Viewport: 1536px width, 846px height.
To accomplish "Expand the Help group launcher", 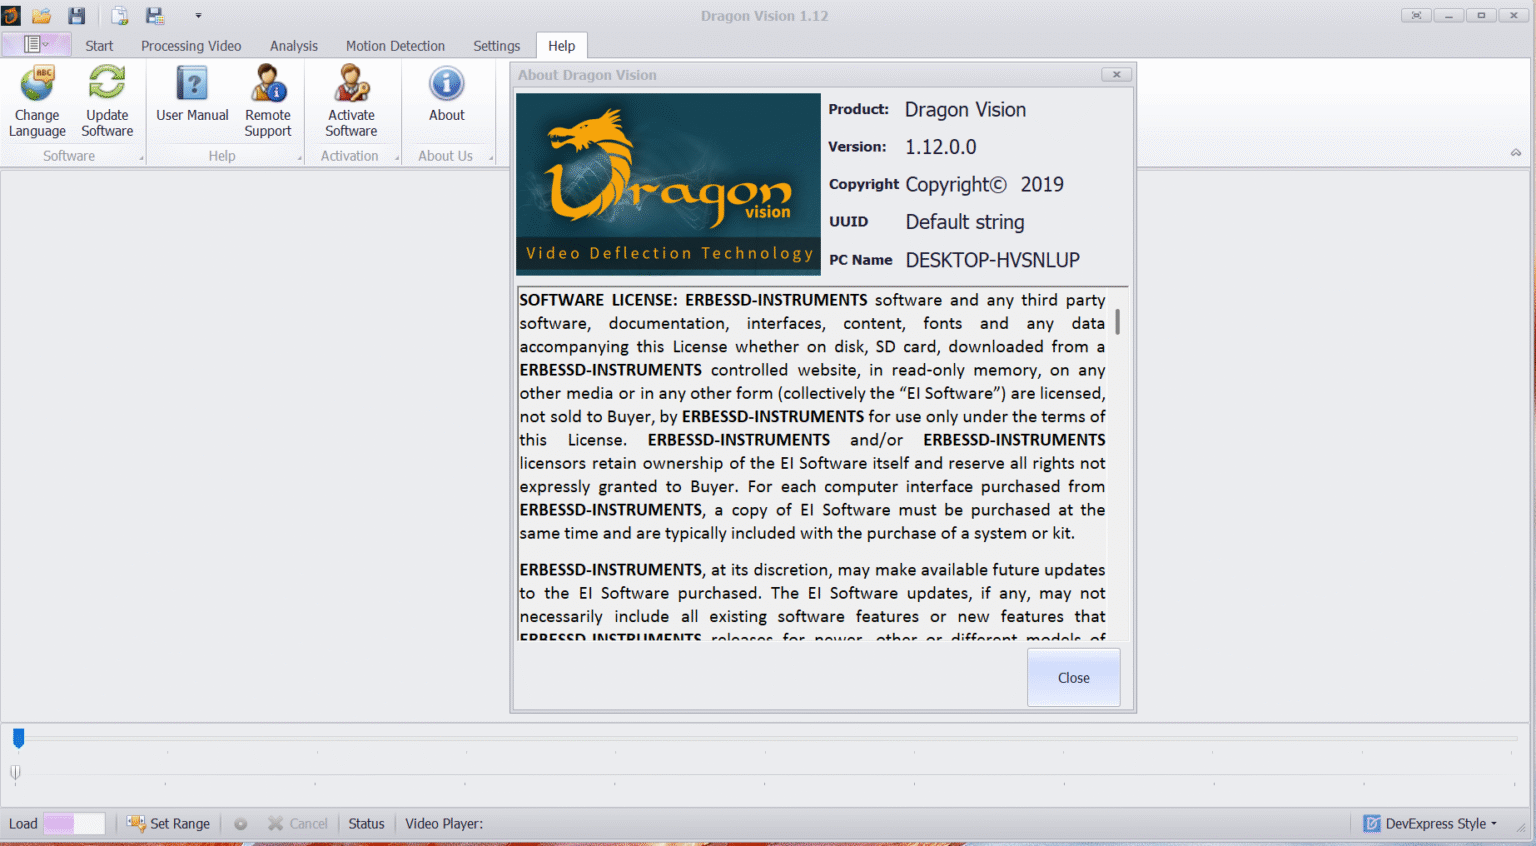I will click(x=299, y=158).
